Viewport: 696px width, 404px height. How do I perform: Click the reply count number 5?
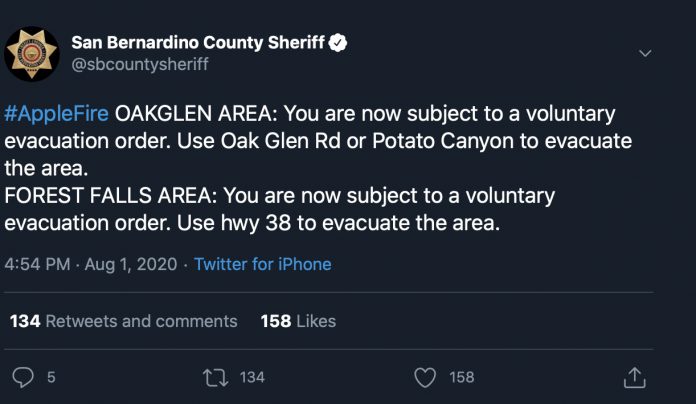(x=51, y=377)
